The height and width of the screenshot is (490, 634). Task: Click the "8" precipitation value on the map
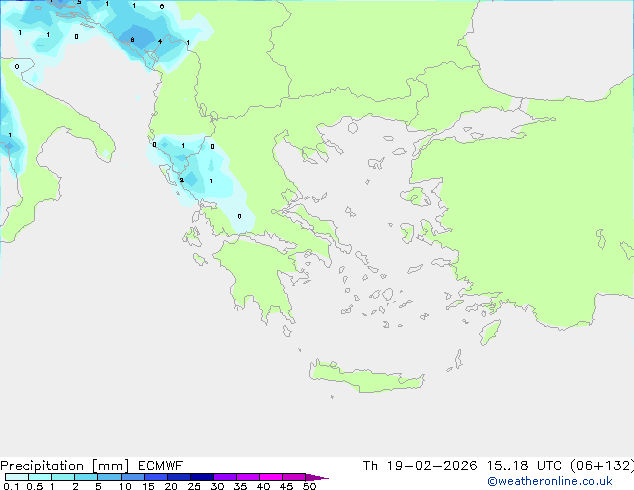click(132, 40)
